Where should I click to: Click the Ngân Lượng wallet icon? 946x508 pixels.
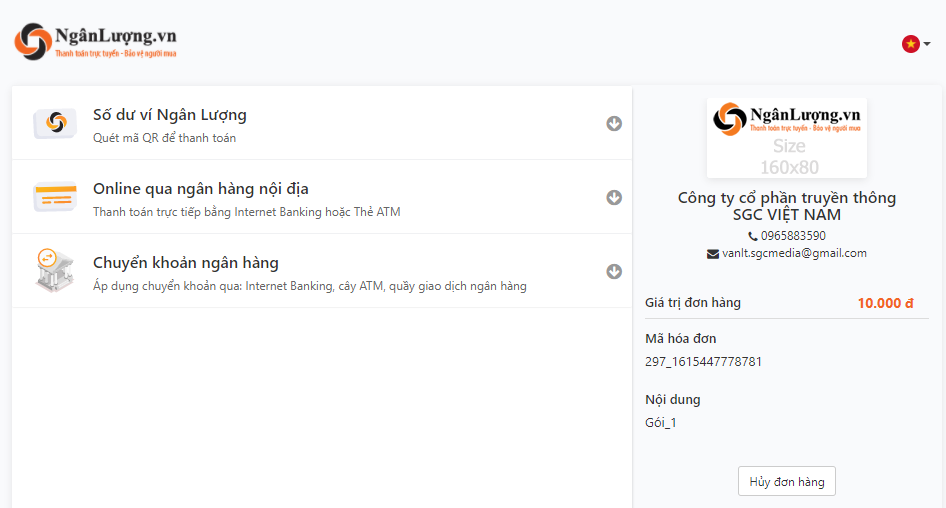[x=54, y=123]
